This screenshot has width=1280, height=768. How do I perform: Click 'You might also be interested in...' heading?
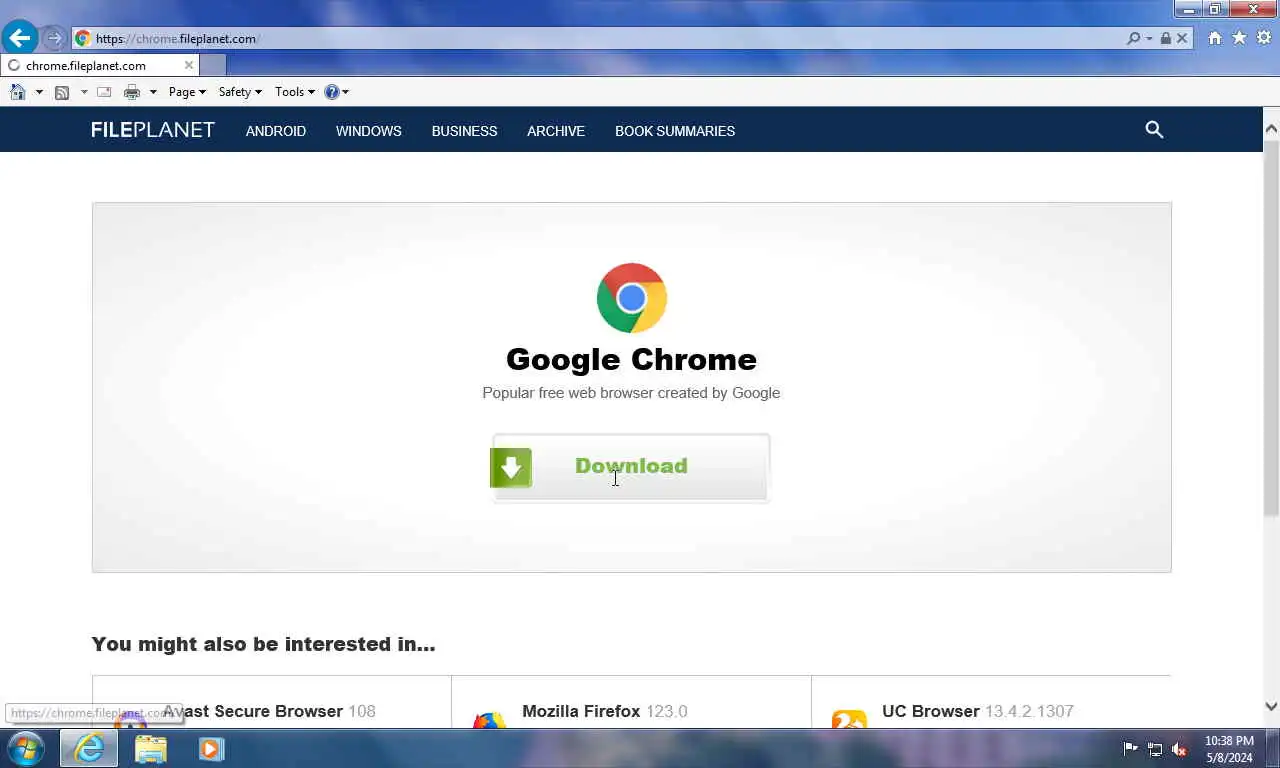(x=263, y=644)
